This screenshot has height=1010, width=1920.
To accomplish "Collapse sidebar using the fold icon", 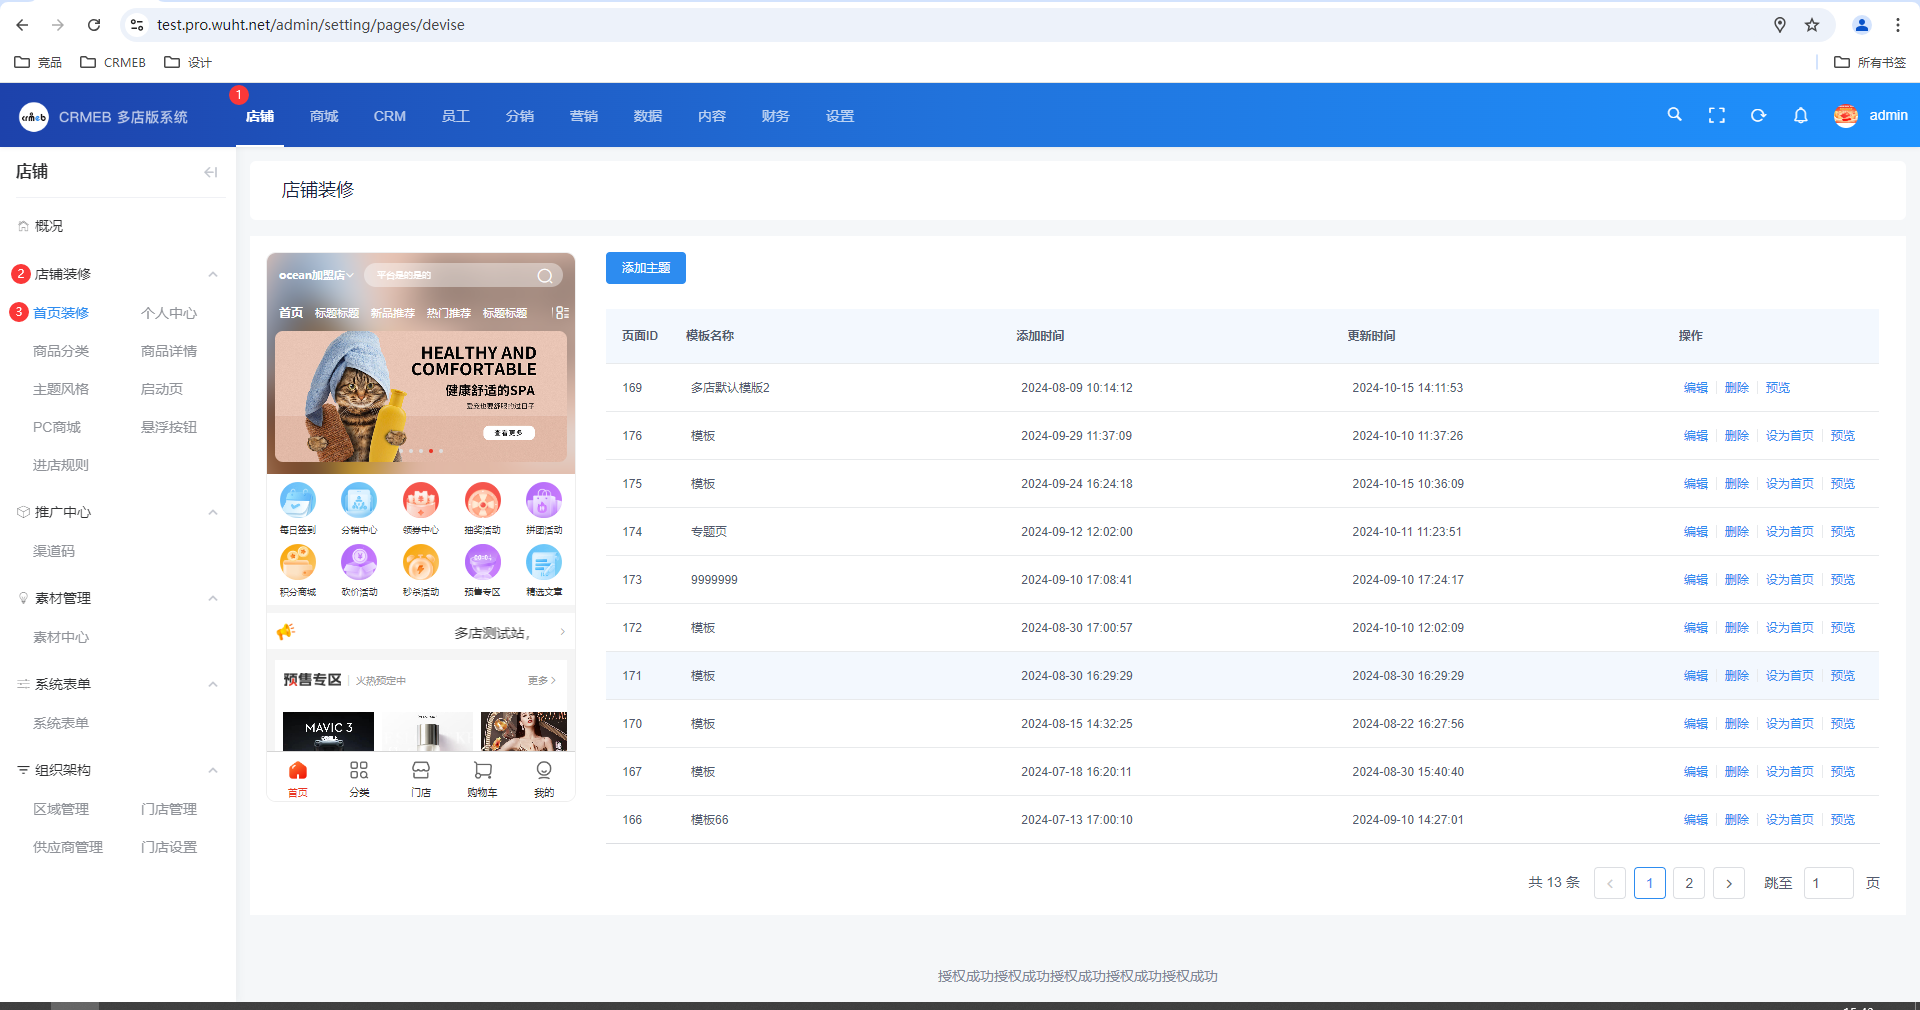I will [x=210, y=172].
